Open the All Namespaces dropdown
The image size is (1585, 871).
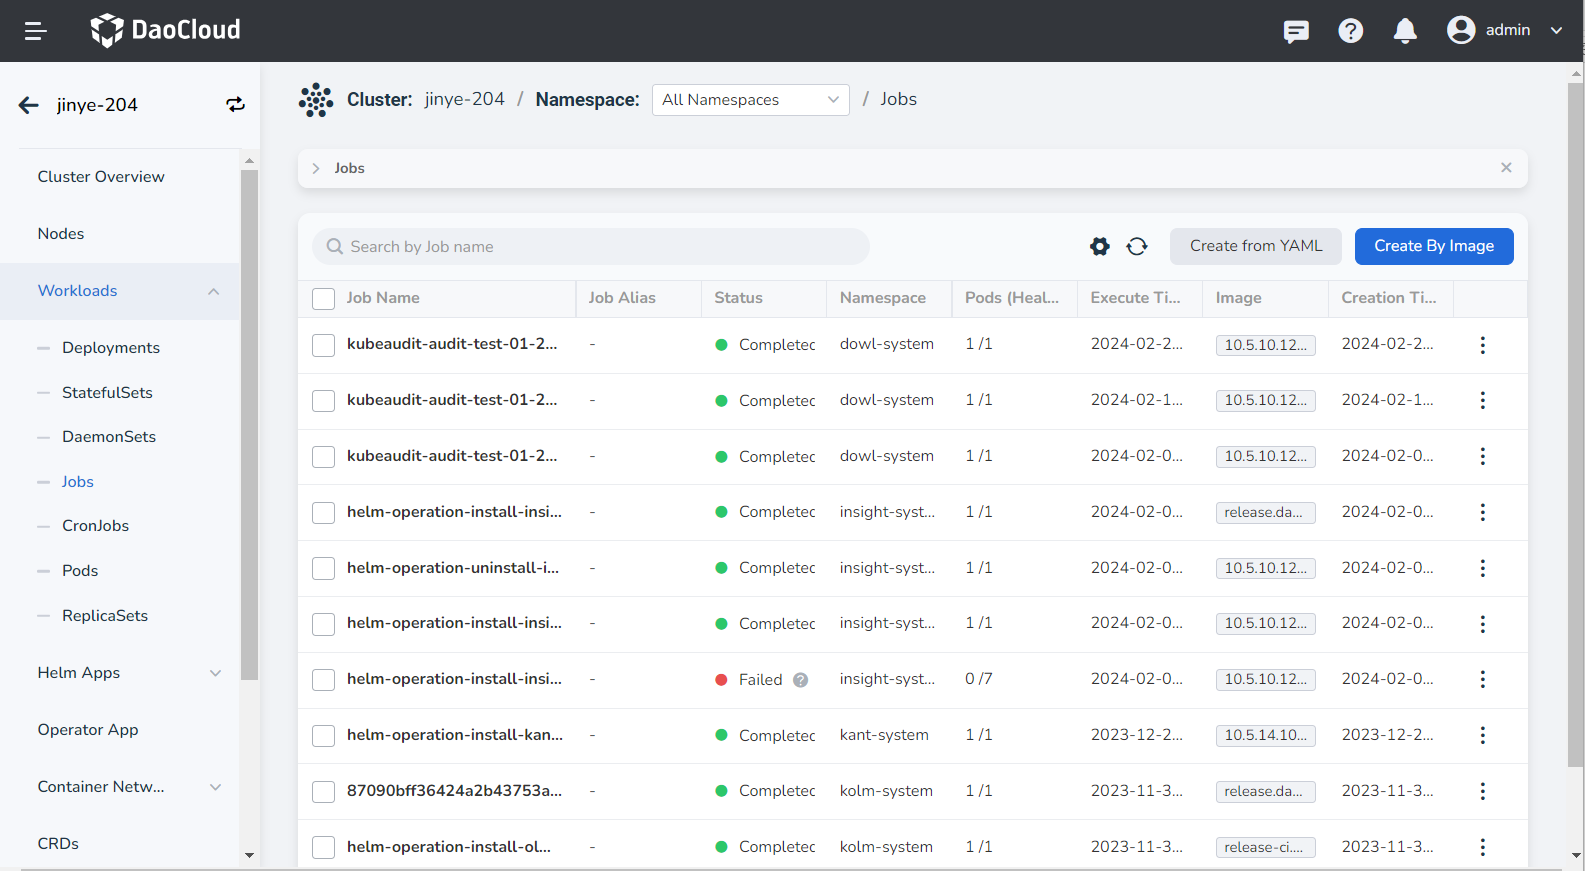pyautogui.click(x=750, y=100)
